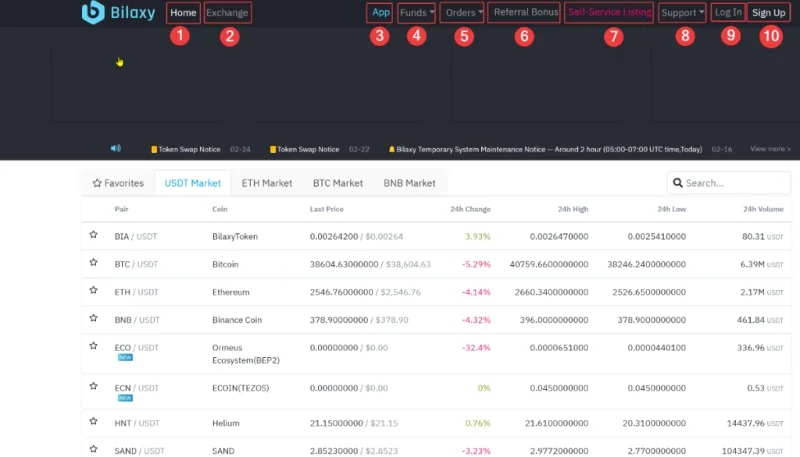Click the BilaxyToken coin name
Viewport: 800px width, 457px height.
(x=235, y=237)
